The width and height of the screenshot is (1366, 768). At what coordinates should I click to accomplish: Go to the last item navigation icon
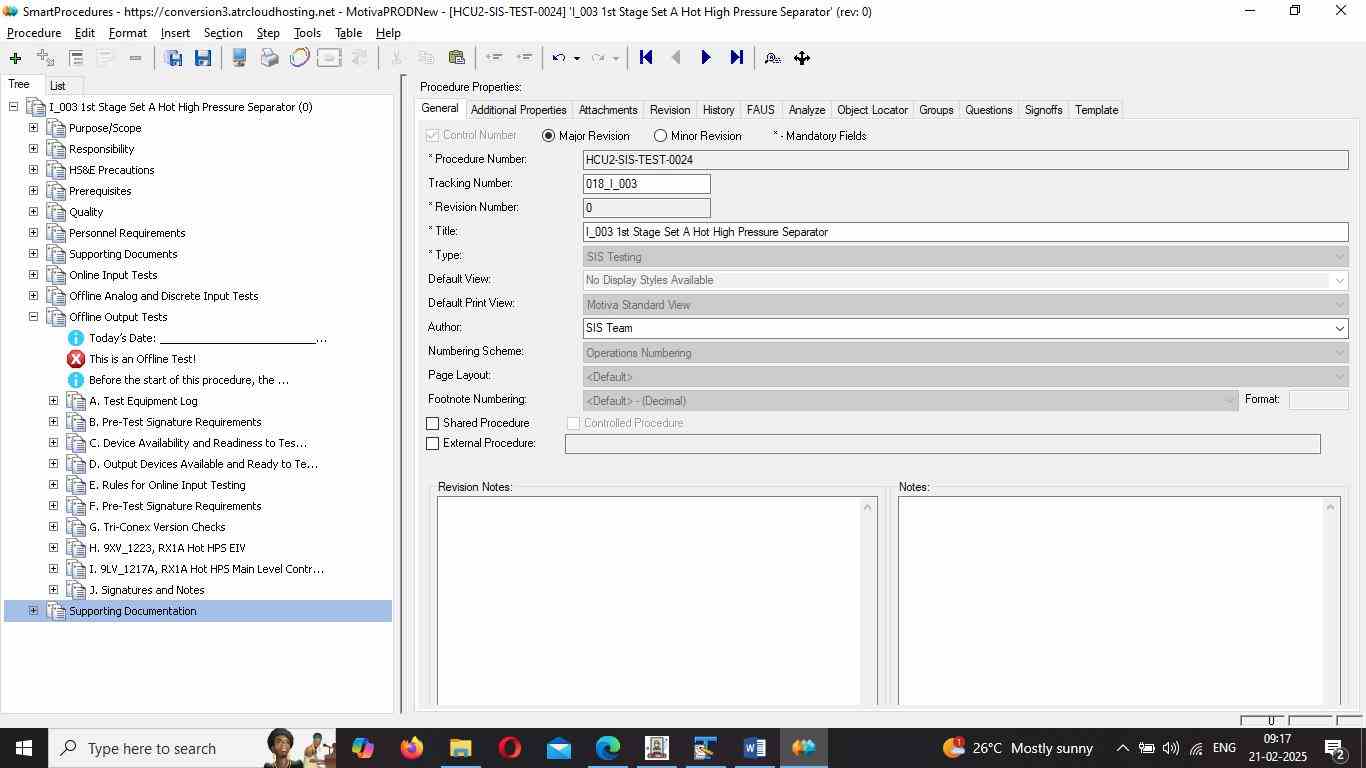[x=737, y=58]
